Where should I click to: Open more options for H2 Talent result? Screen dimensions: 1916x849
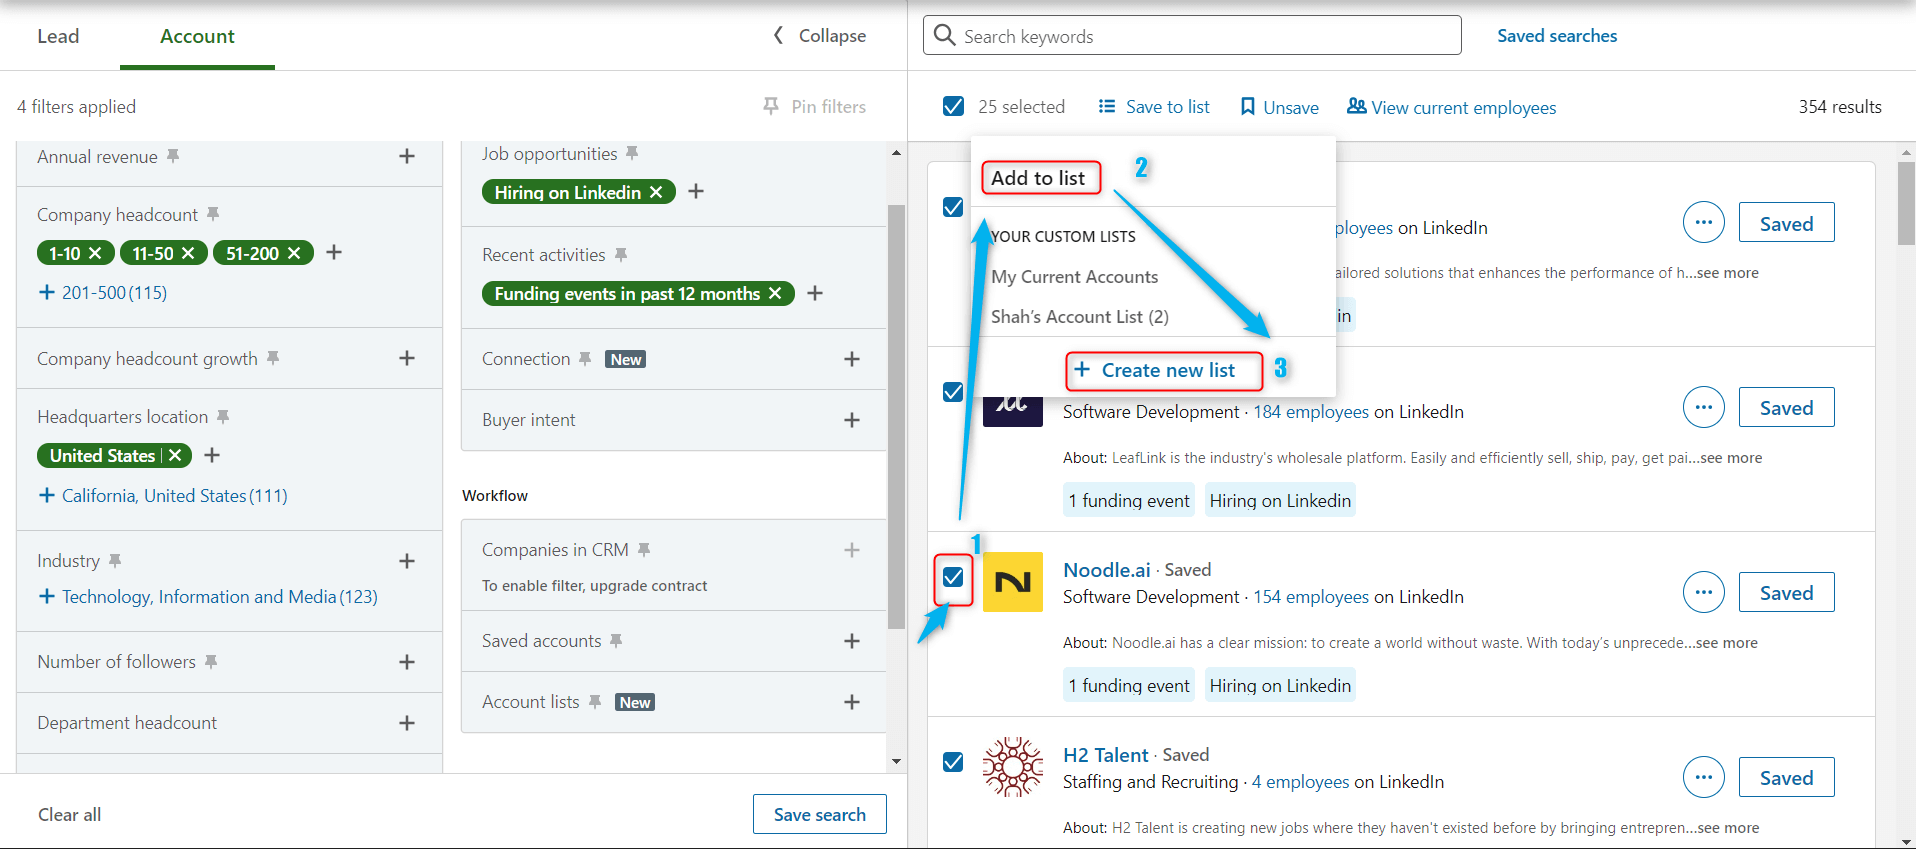[x=1704, y=777]
